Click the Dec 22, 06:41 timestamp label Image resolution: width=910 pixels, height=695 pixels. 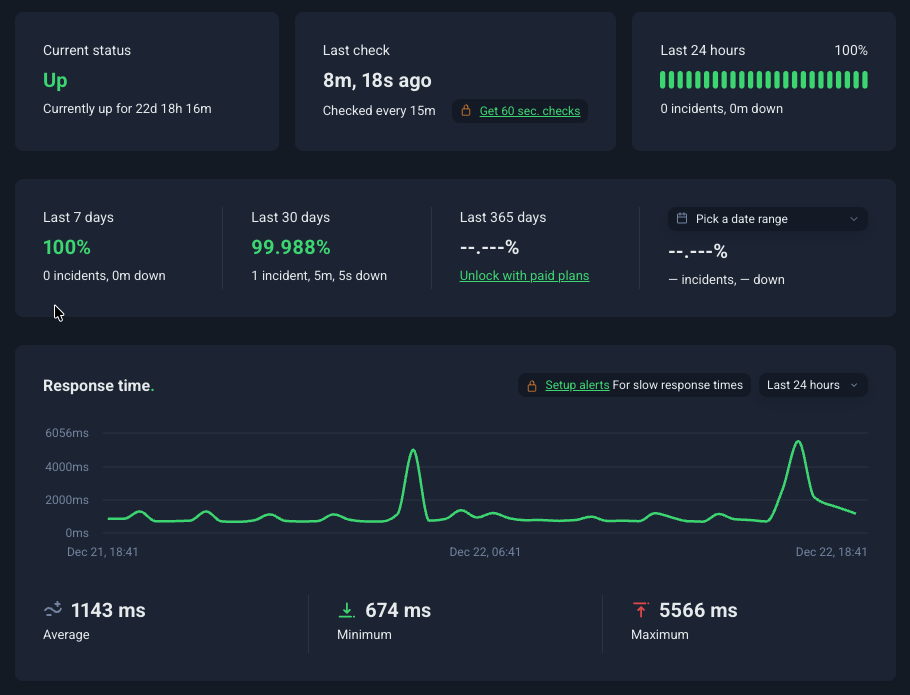click(485, 551)
